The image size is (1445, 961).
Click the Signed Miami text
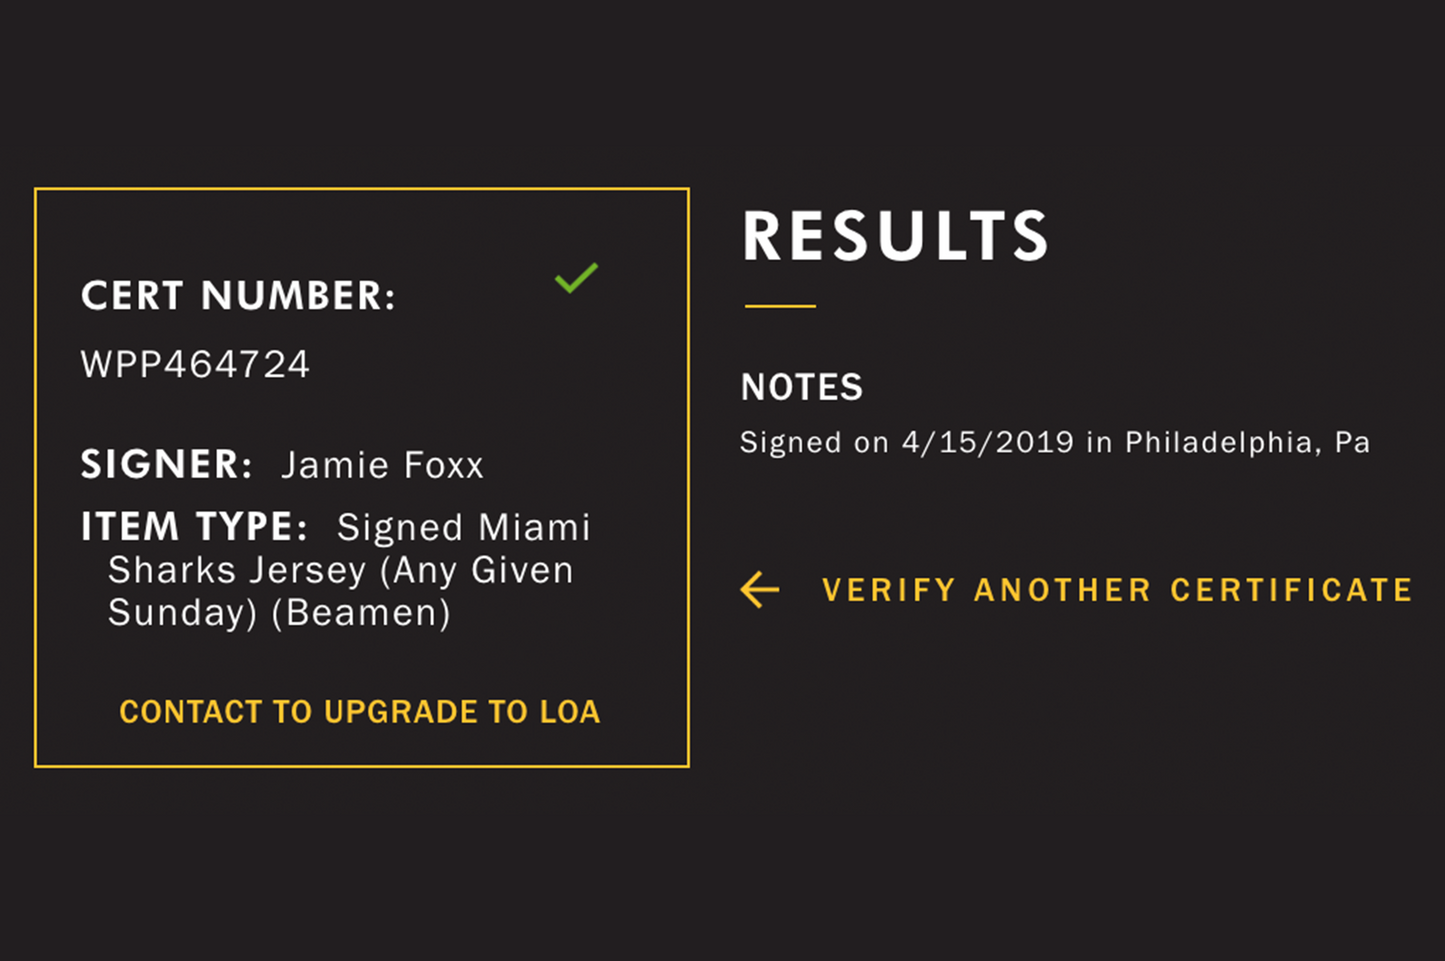point(464,528)
